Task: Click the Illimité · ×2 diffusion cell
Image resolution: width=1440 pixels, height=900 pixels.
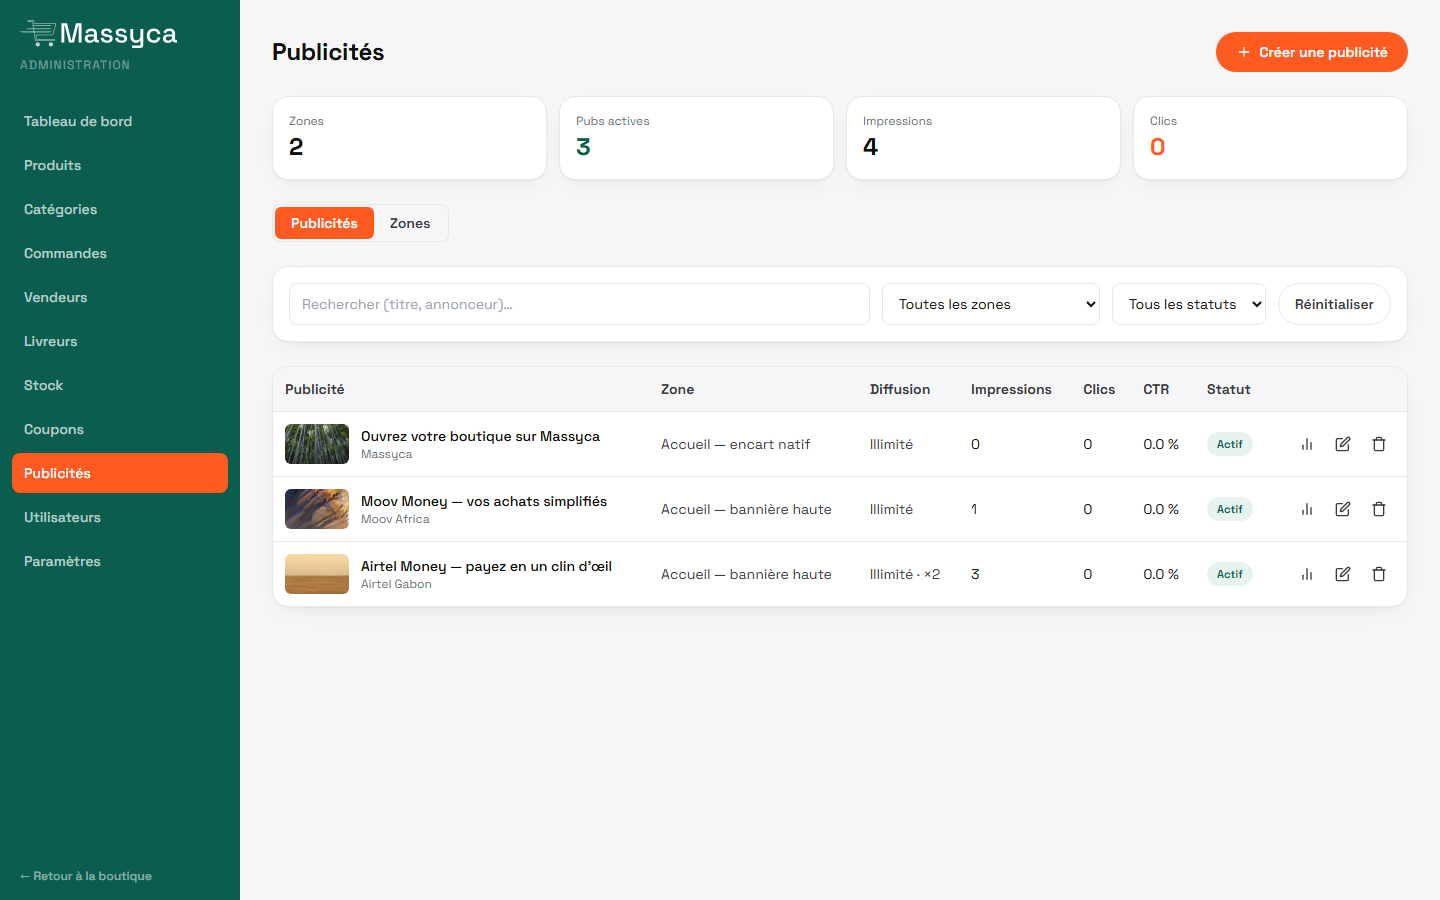Action: click(905, 574)
